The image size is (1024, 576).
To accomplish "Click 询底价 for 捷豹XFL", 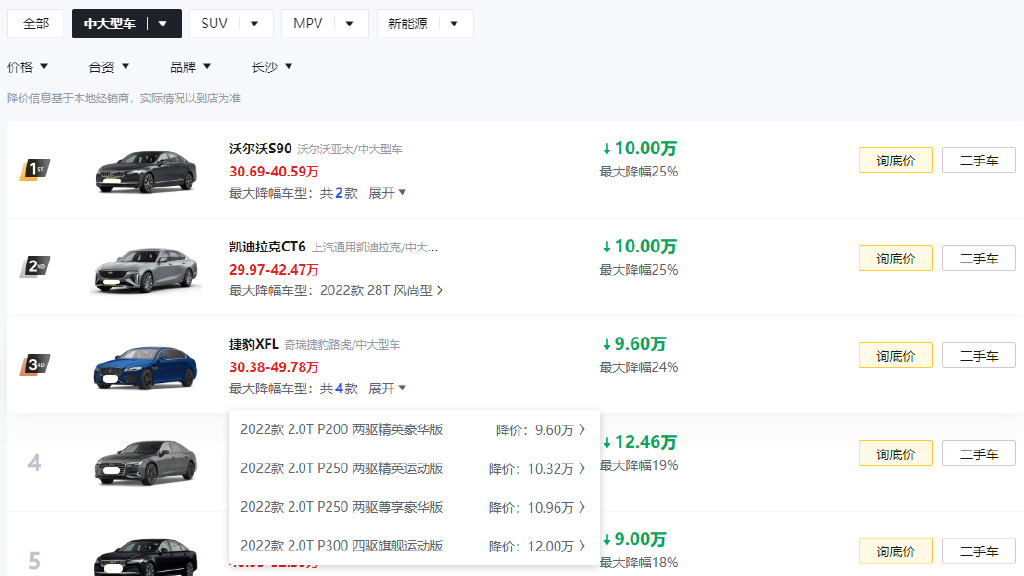I will click(895, 355).
